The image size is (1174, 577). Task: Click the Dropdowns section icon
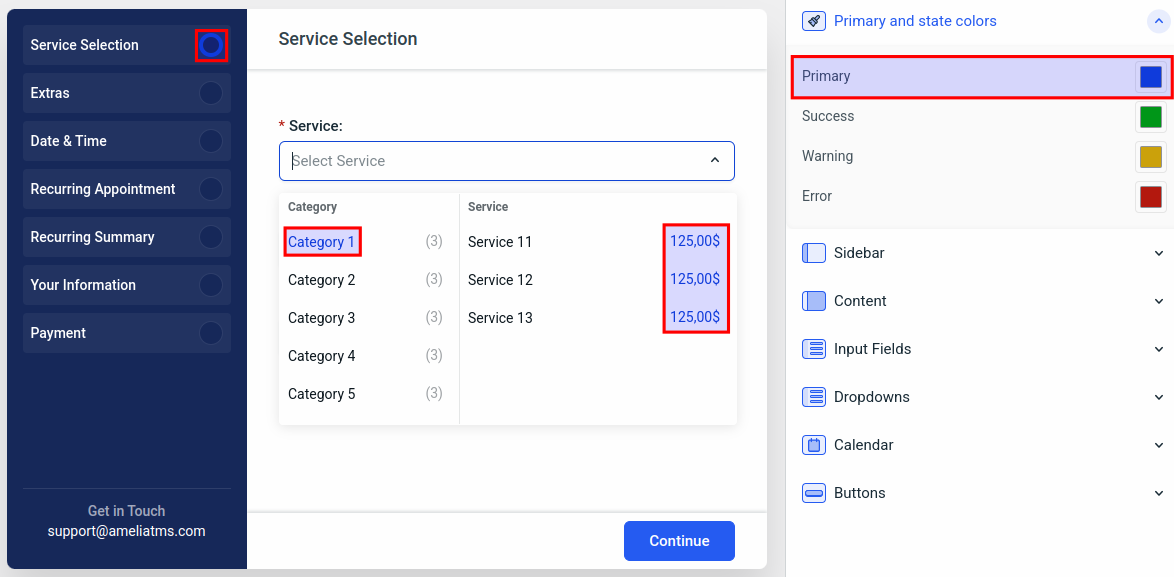tap(814, 397)
